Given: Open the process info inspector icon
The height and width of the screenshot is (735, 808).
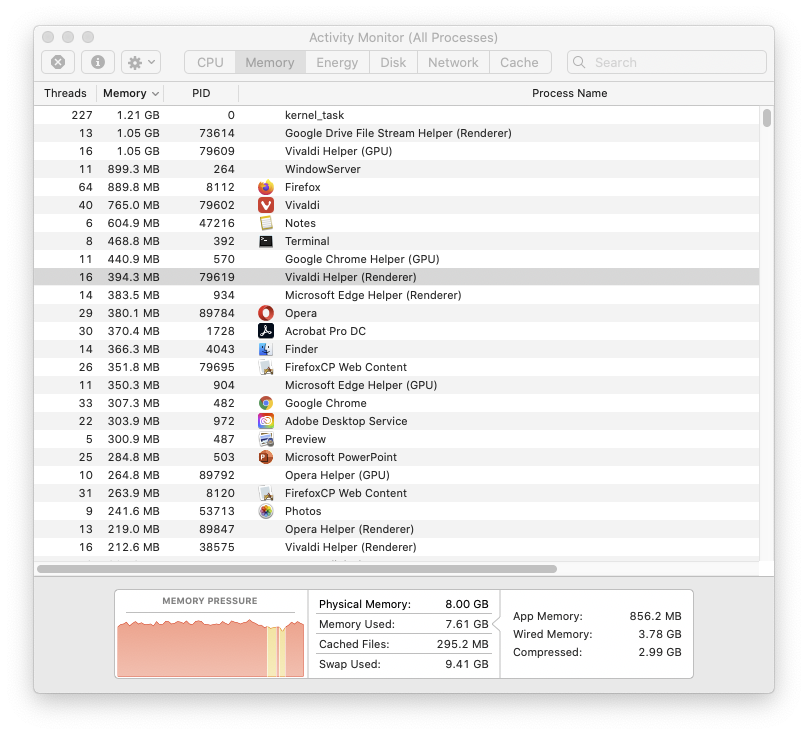Looking at the screenshot, I should pyautogui.click(x=98, y=62).
